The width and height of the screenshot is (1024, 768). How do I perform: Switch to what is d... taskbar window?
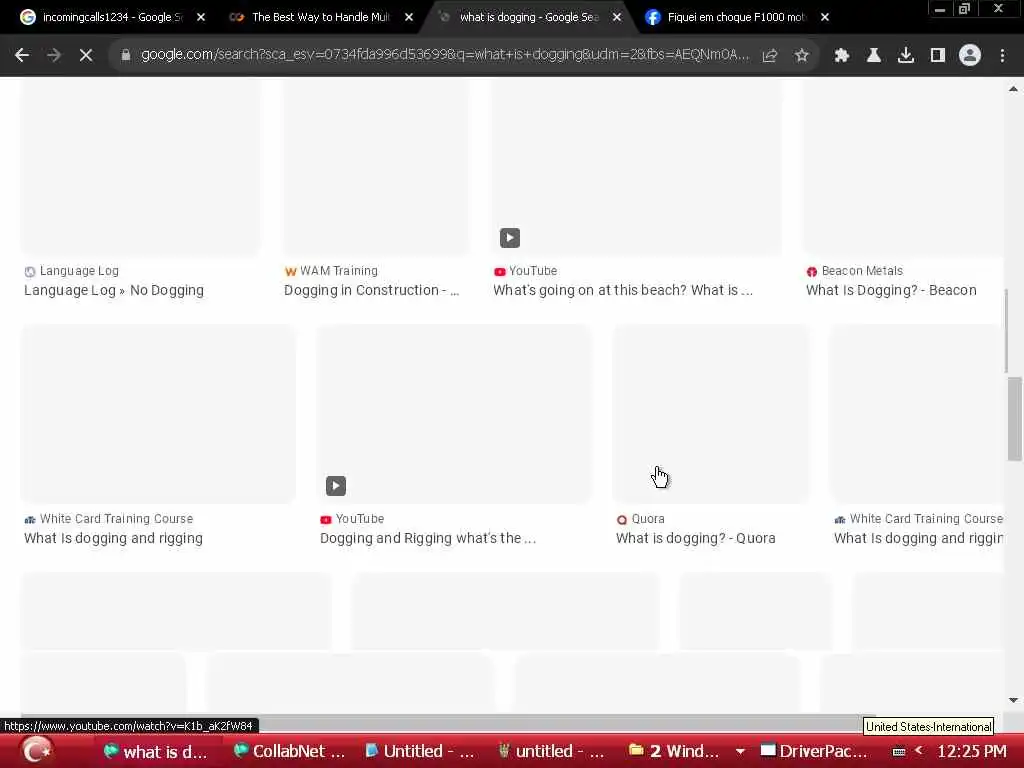point(155,752)
